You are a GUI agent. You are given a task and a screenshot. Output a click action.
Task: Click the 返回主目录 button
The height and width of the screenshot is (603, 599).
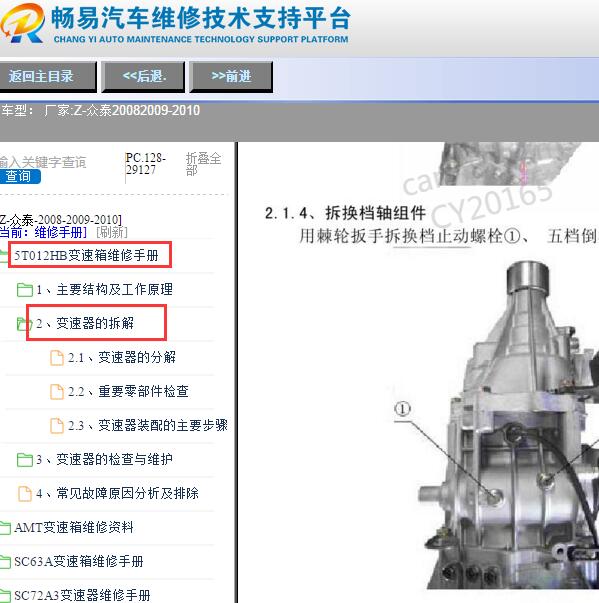point(47,77)
